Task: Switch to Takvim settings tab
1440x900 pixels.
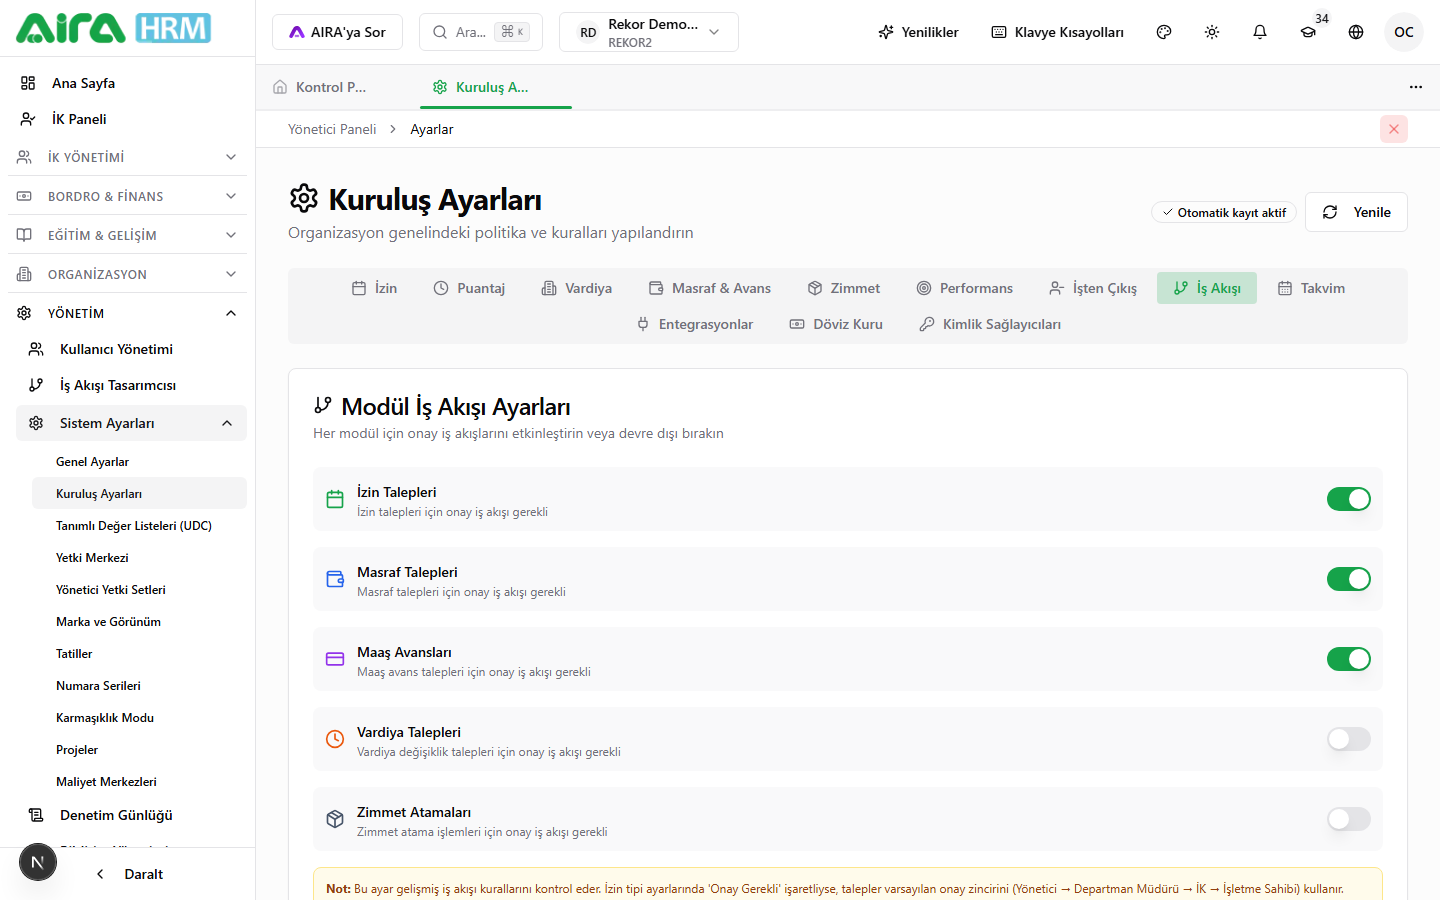Action: [x=1311, y=288]
